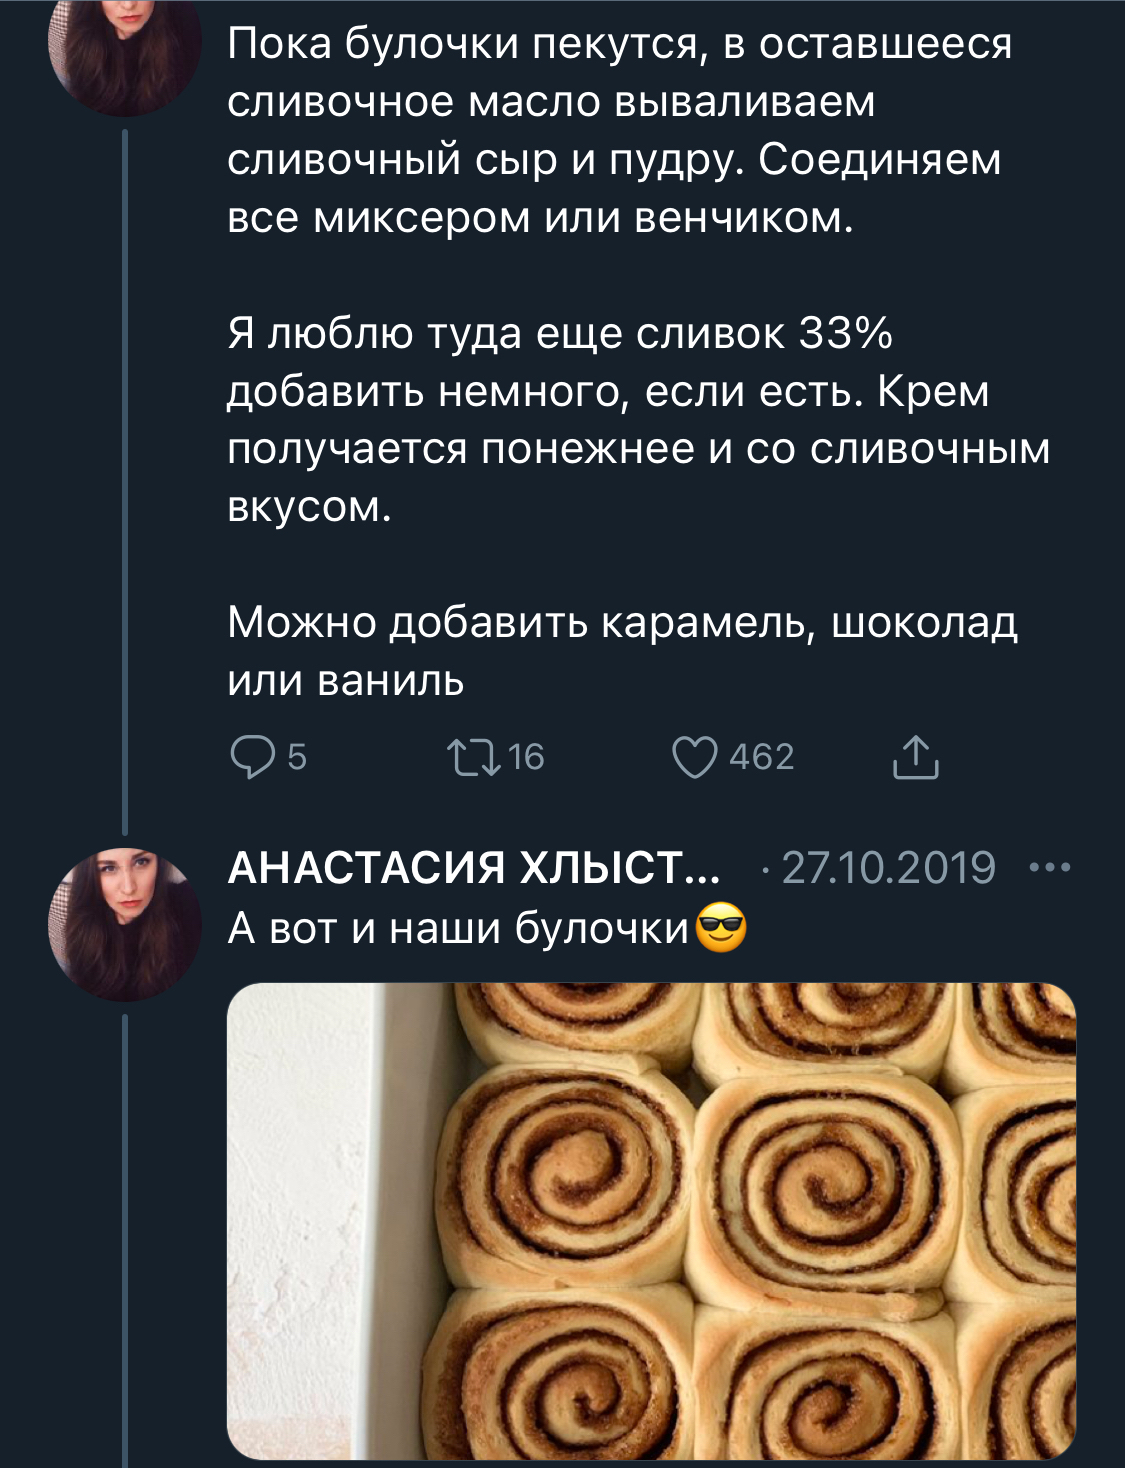
Task: Open three-dots menu next to 27.10.2019
Action: point(1050,867)
